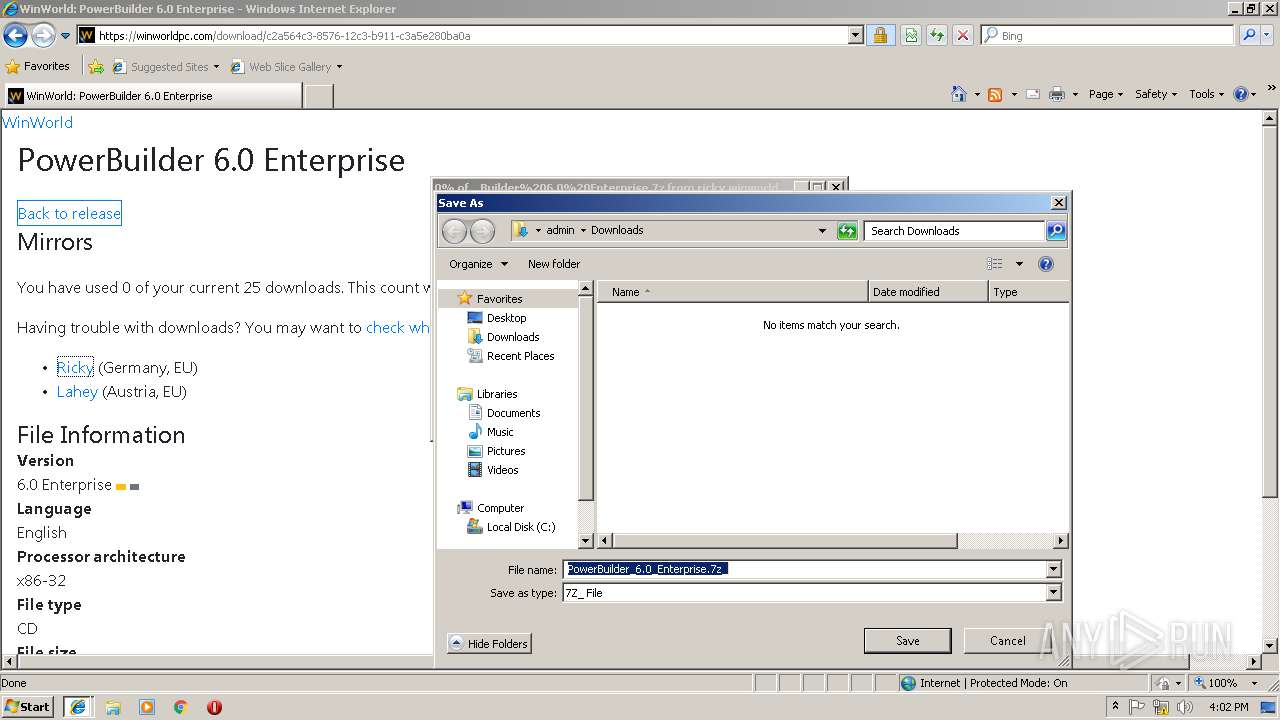The height and width of the screenshot is (720, 1280).
Task: Click the admin folder in the path bar
Action: [x=560, y=230]
